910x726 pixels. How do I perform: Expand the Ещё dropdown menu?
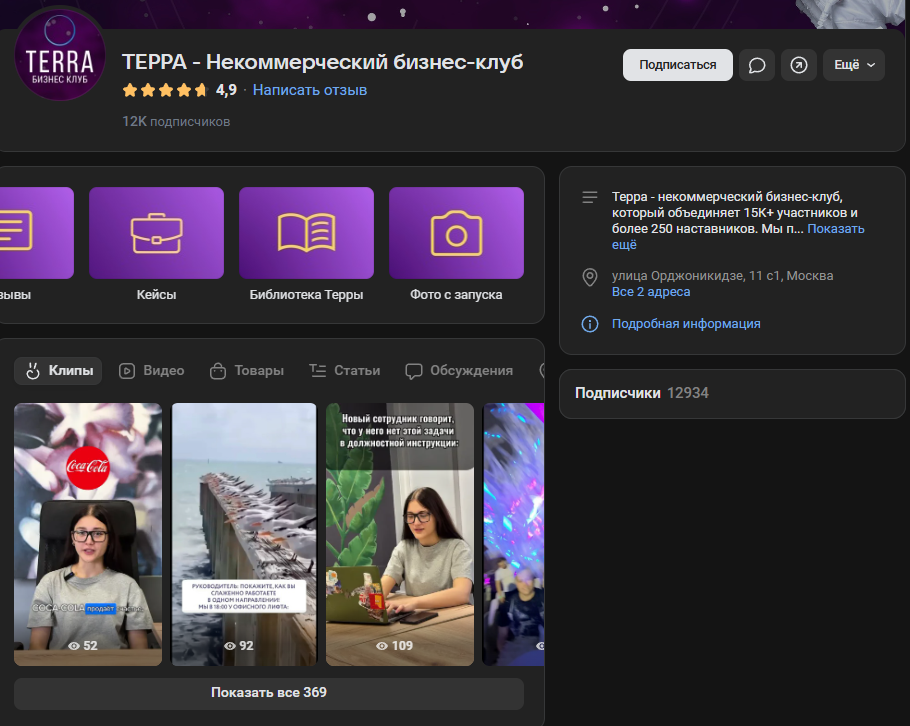coord(853,65)
